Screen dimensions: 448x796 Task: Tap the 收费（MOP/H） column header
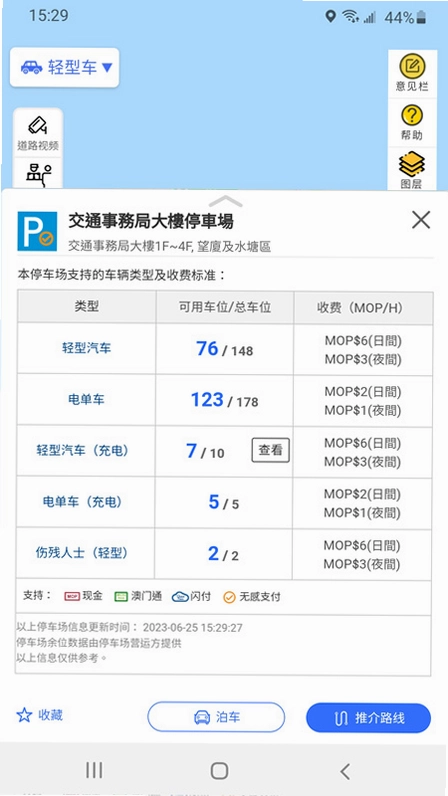pyautogui.click(x=363, y=307)
